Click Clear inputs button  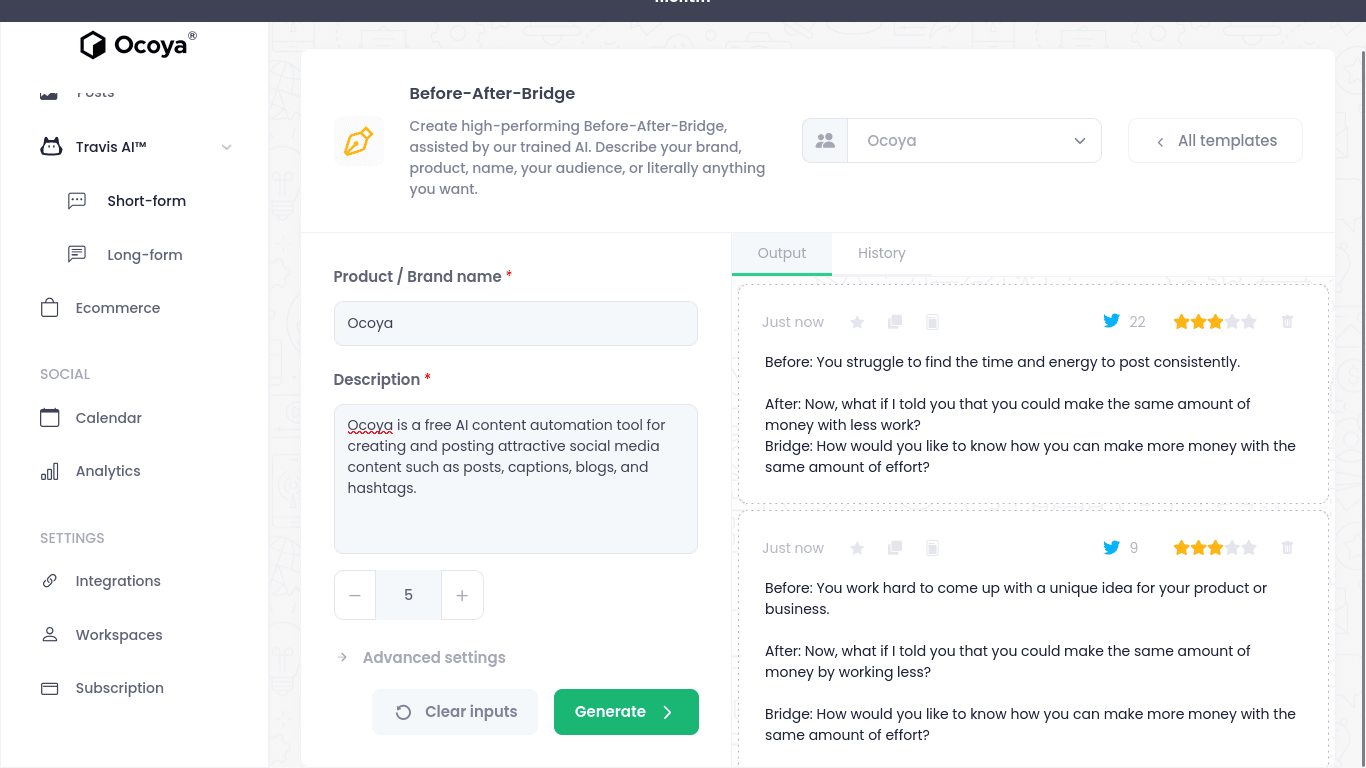click(x=455, y=712)
